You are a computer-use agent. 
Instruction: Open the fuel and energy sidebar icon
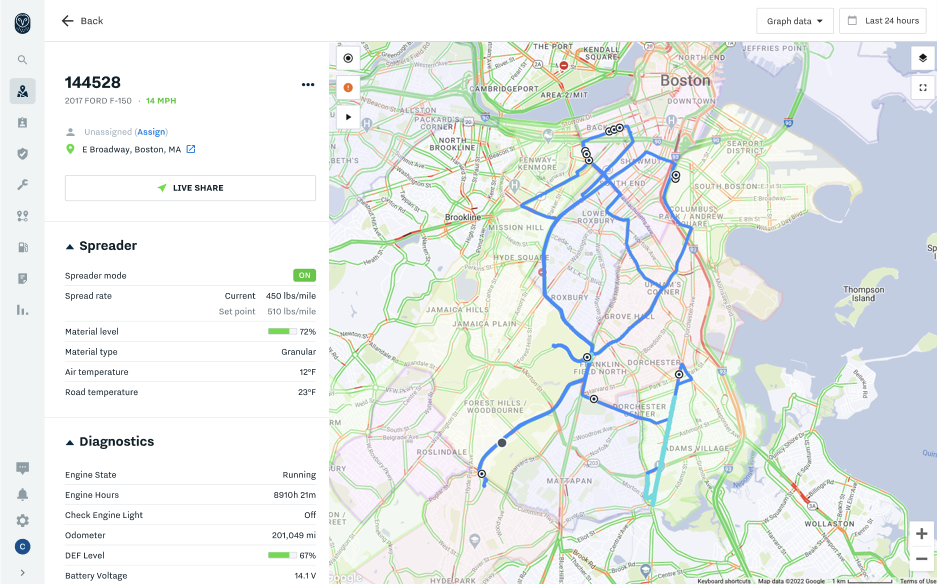[x=22, y=247]
